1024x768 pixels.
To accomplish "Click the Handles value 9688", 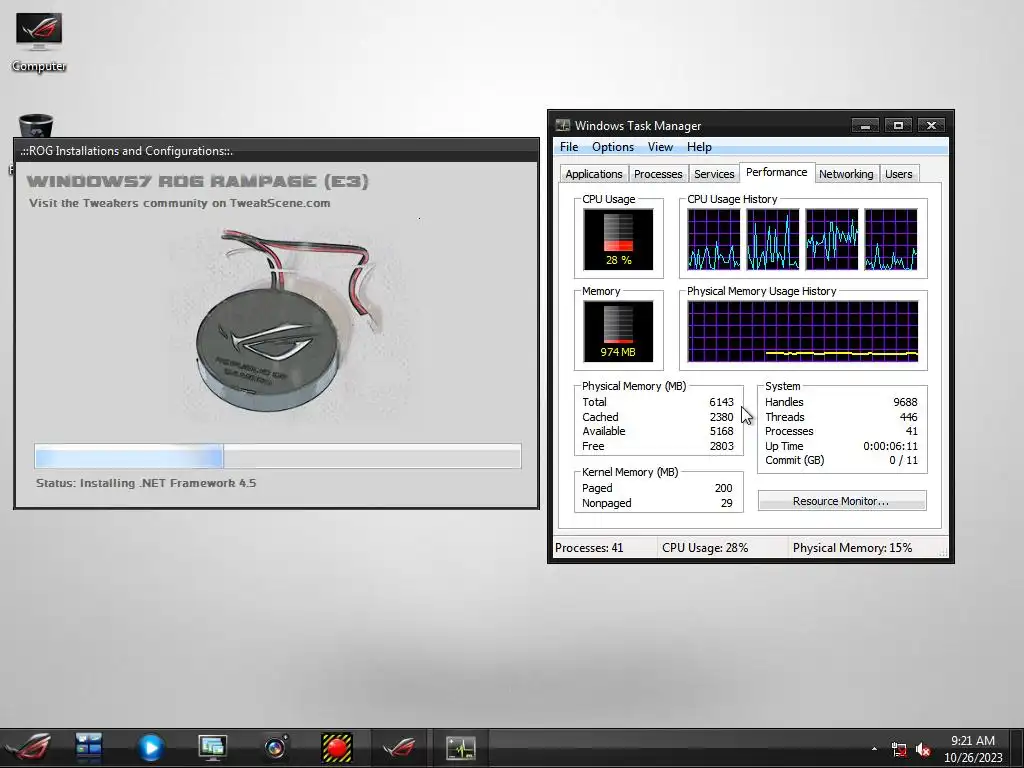I will pos(905,402).
